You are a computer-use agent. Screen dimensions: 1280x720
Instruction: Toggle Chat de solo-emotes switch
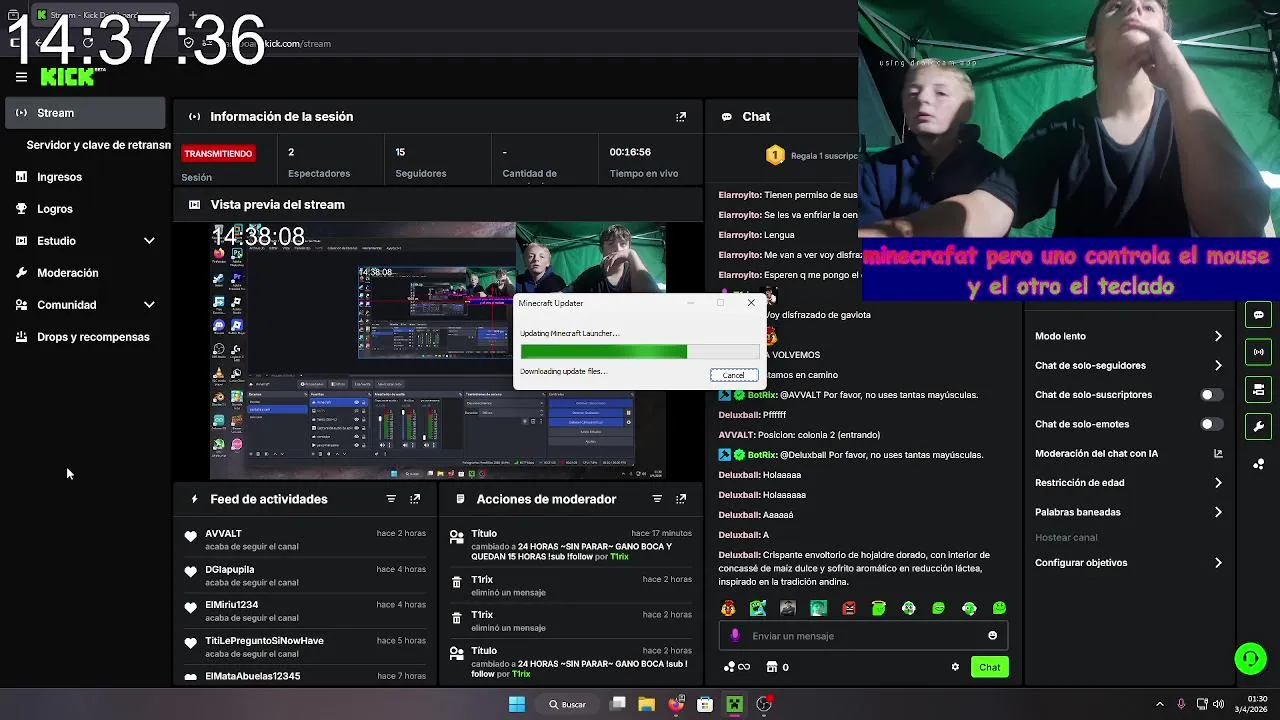tap(1211, 424)
